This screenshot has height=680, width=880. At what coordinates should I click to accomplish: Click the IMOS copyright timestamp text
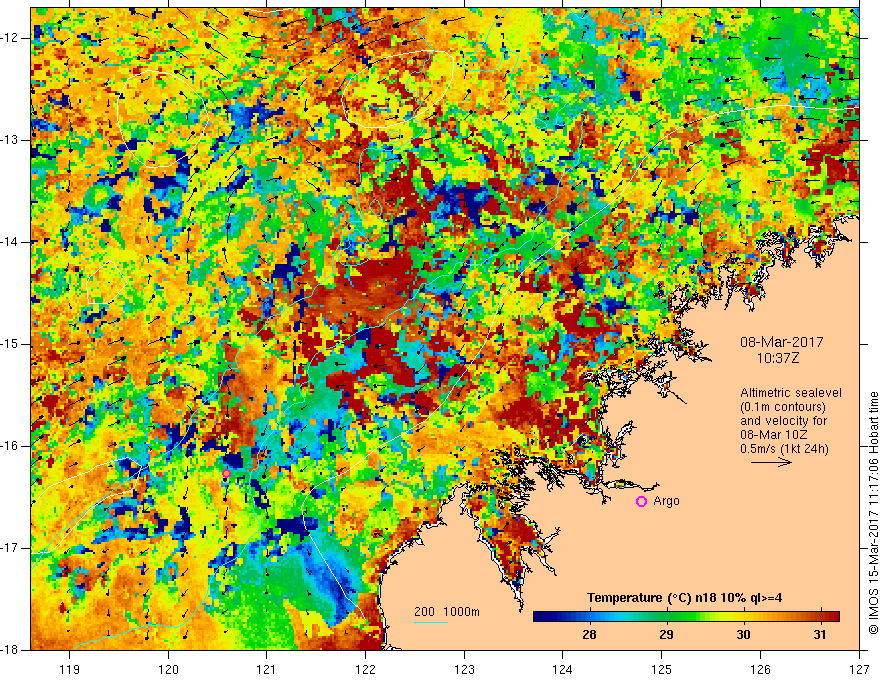(873, 513)
